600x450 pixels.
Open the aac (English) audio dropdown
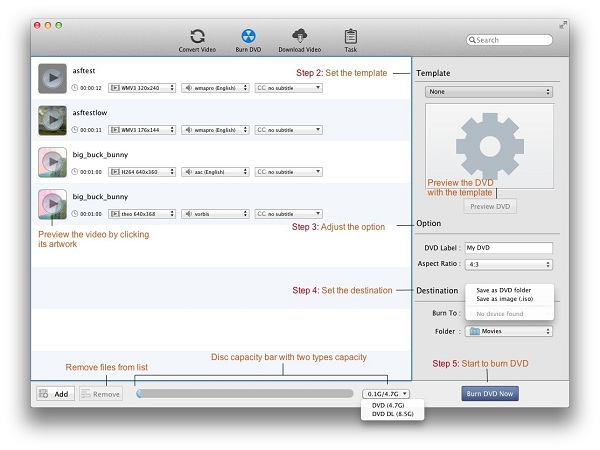pyautogui.click(x=215, y=172)
